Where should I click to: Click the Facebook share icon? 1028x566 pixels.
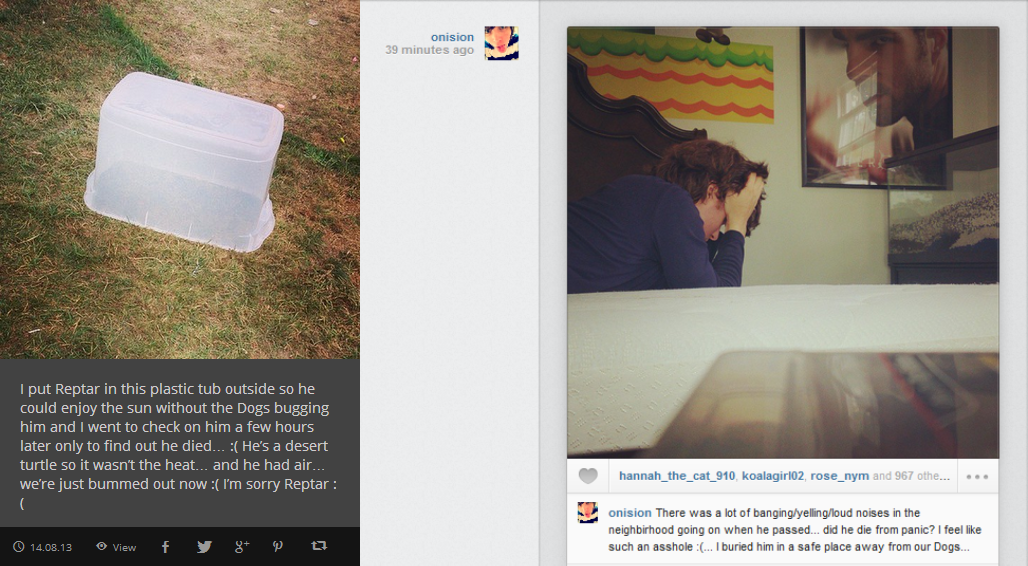point(165,546)
